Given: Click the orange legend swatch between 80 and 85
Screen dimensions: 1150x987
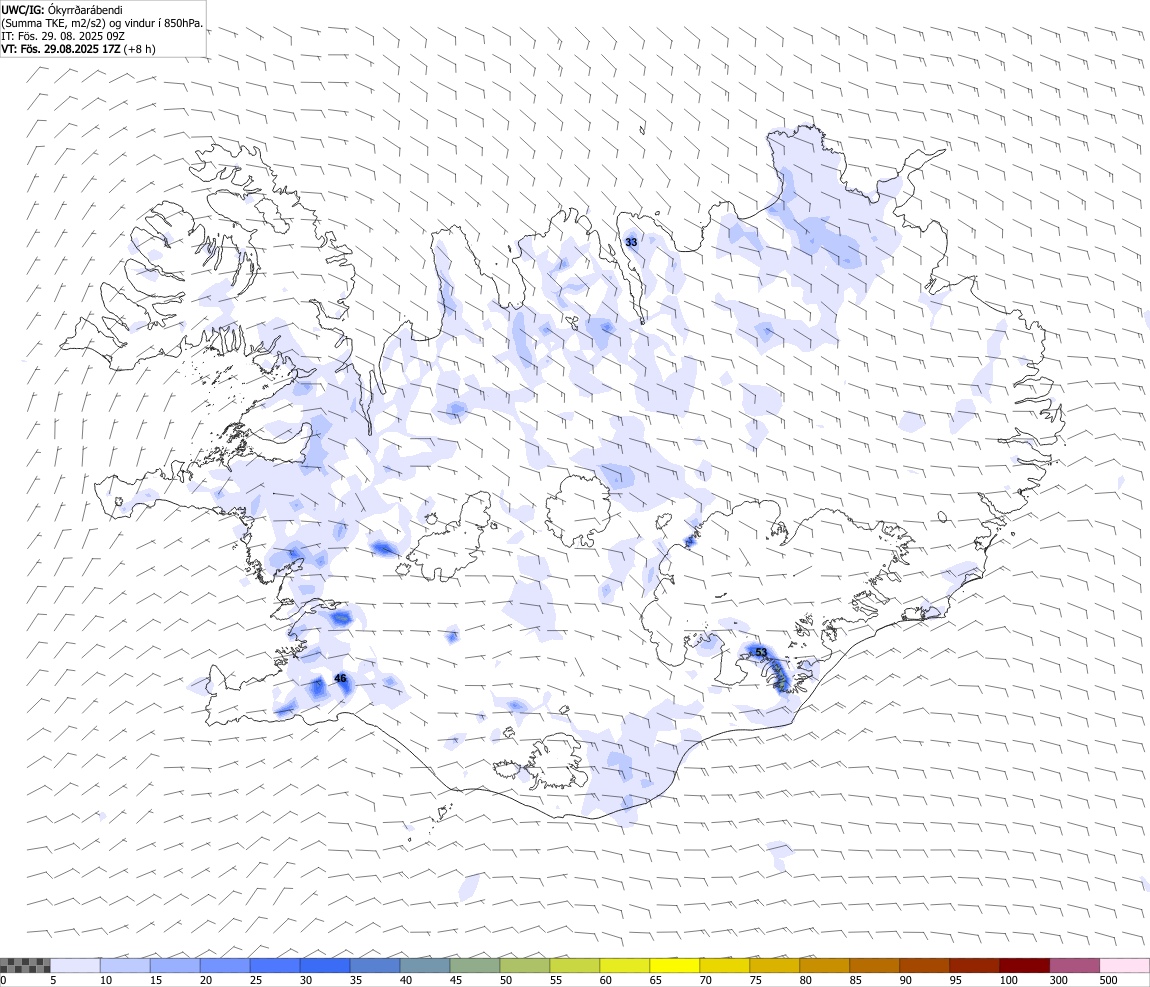Looking at the screenshot, I should tap(824, 965).
